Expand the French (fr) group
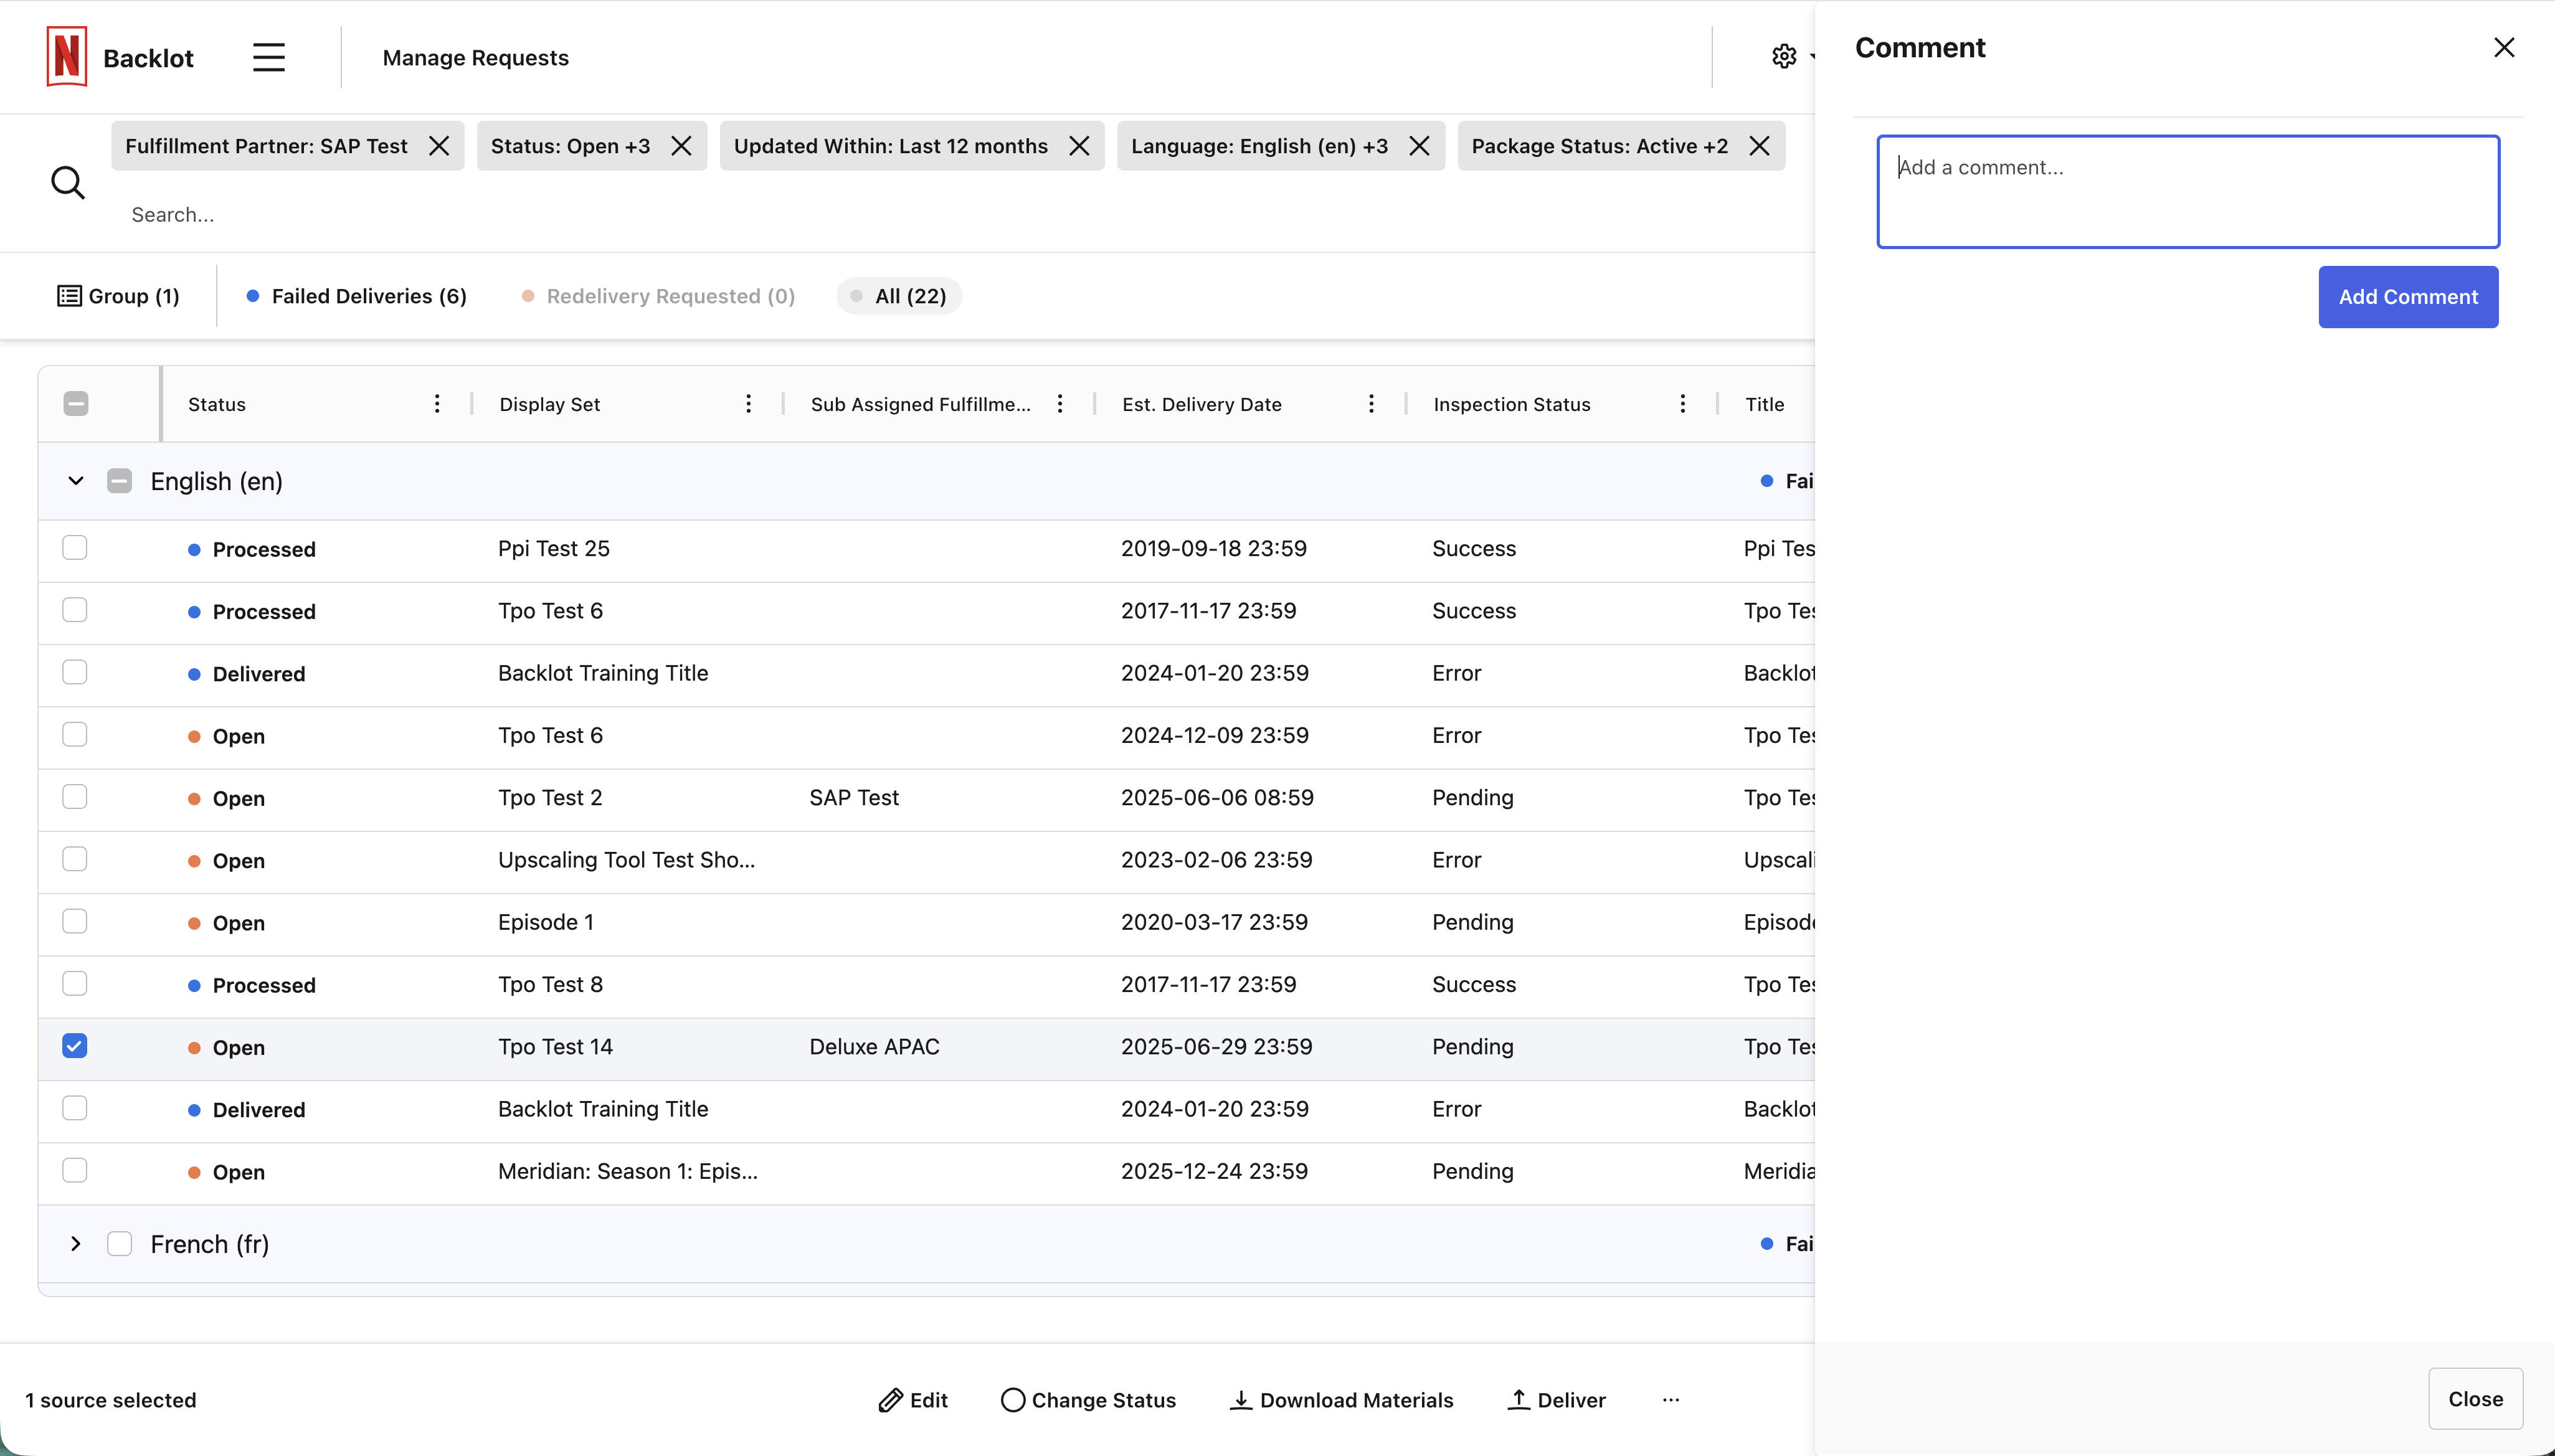 click(x=75, y=1244)
